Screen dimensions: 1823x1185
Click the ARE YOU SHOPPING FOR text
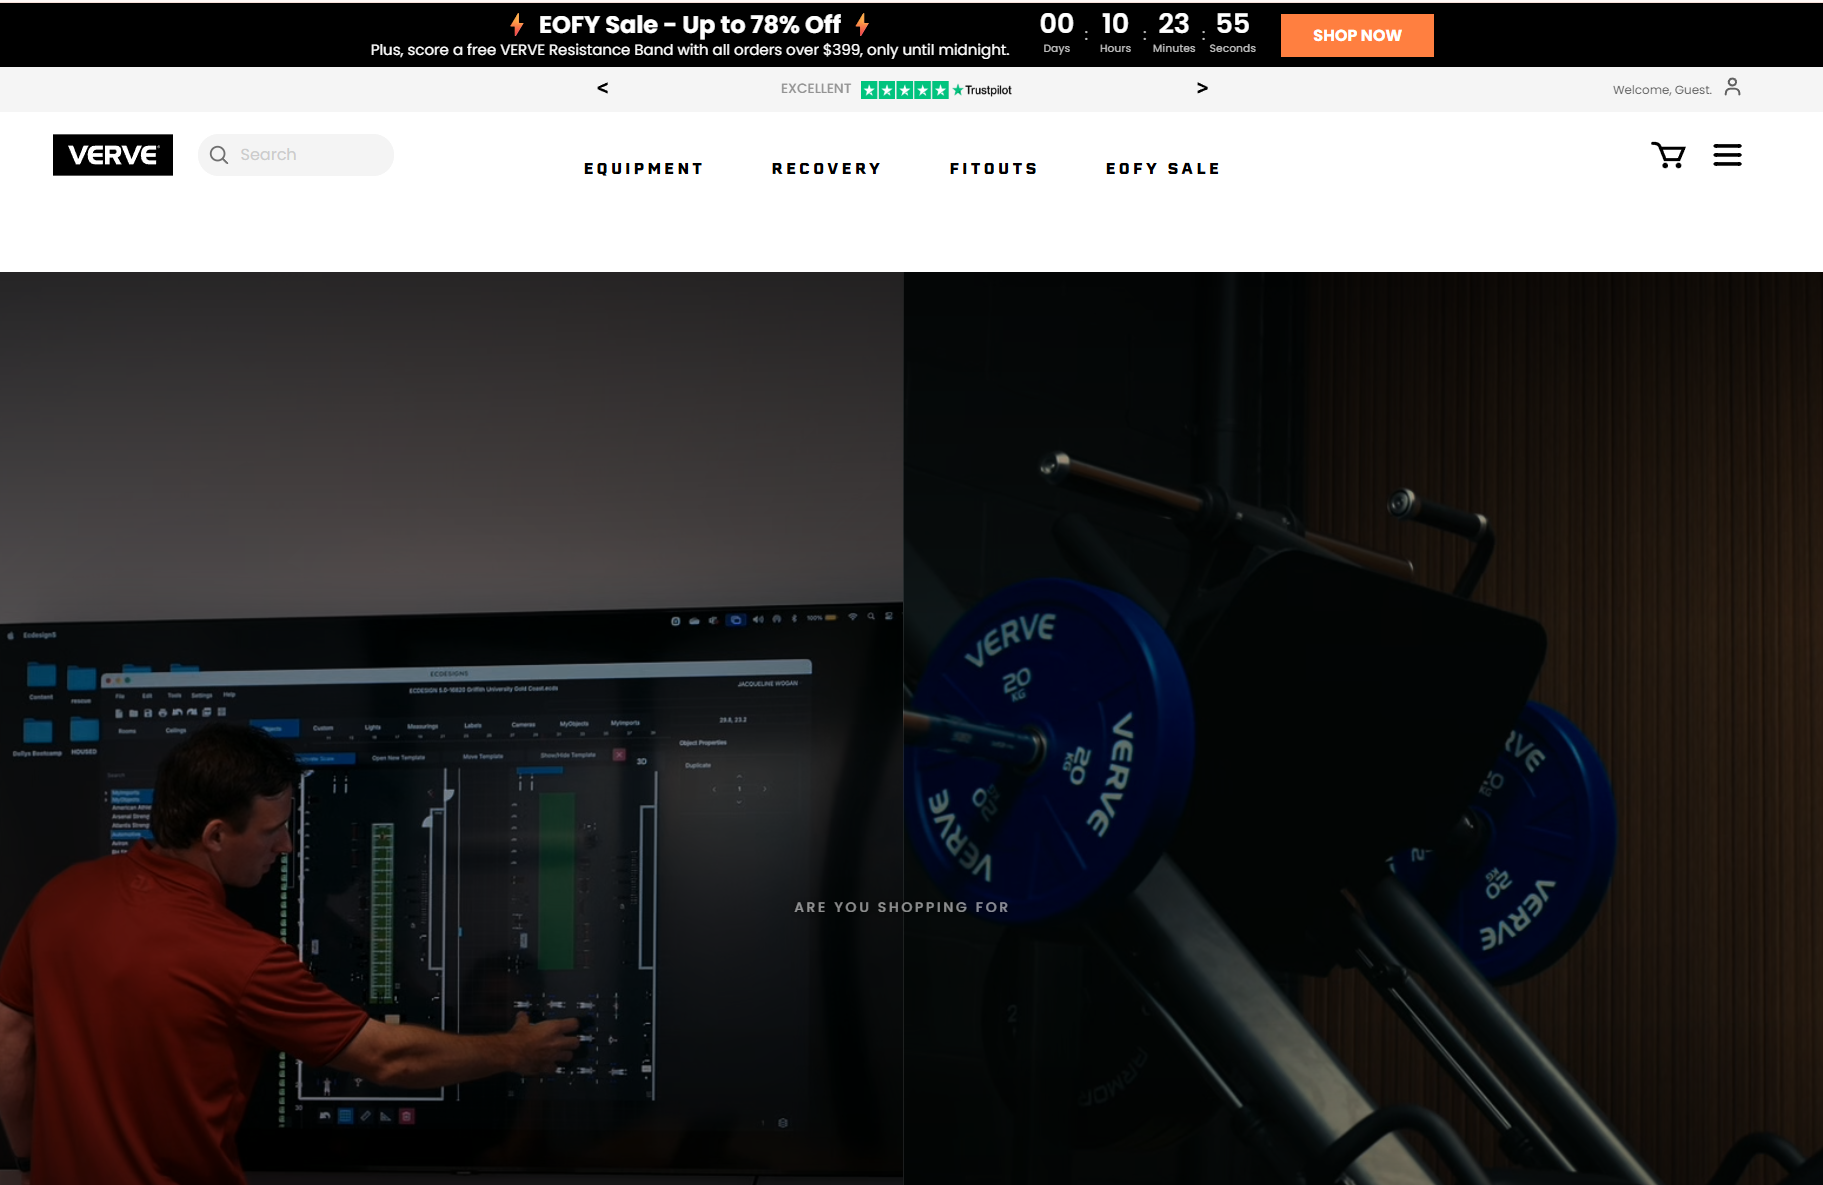[x=902, y=907]
